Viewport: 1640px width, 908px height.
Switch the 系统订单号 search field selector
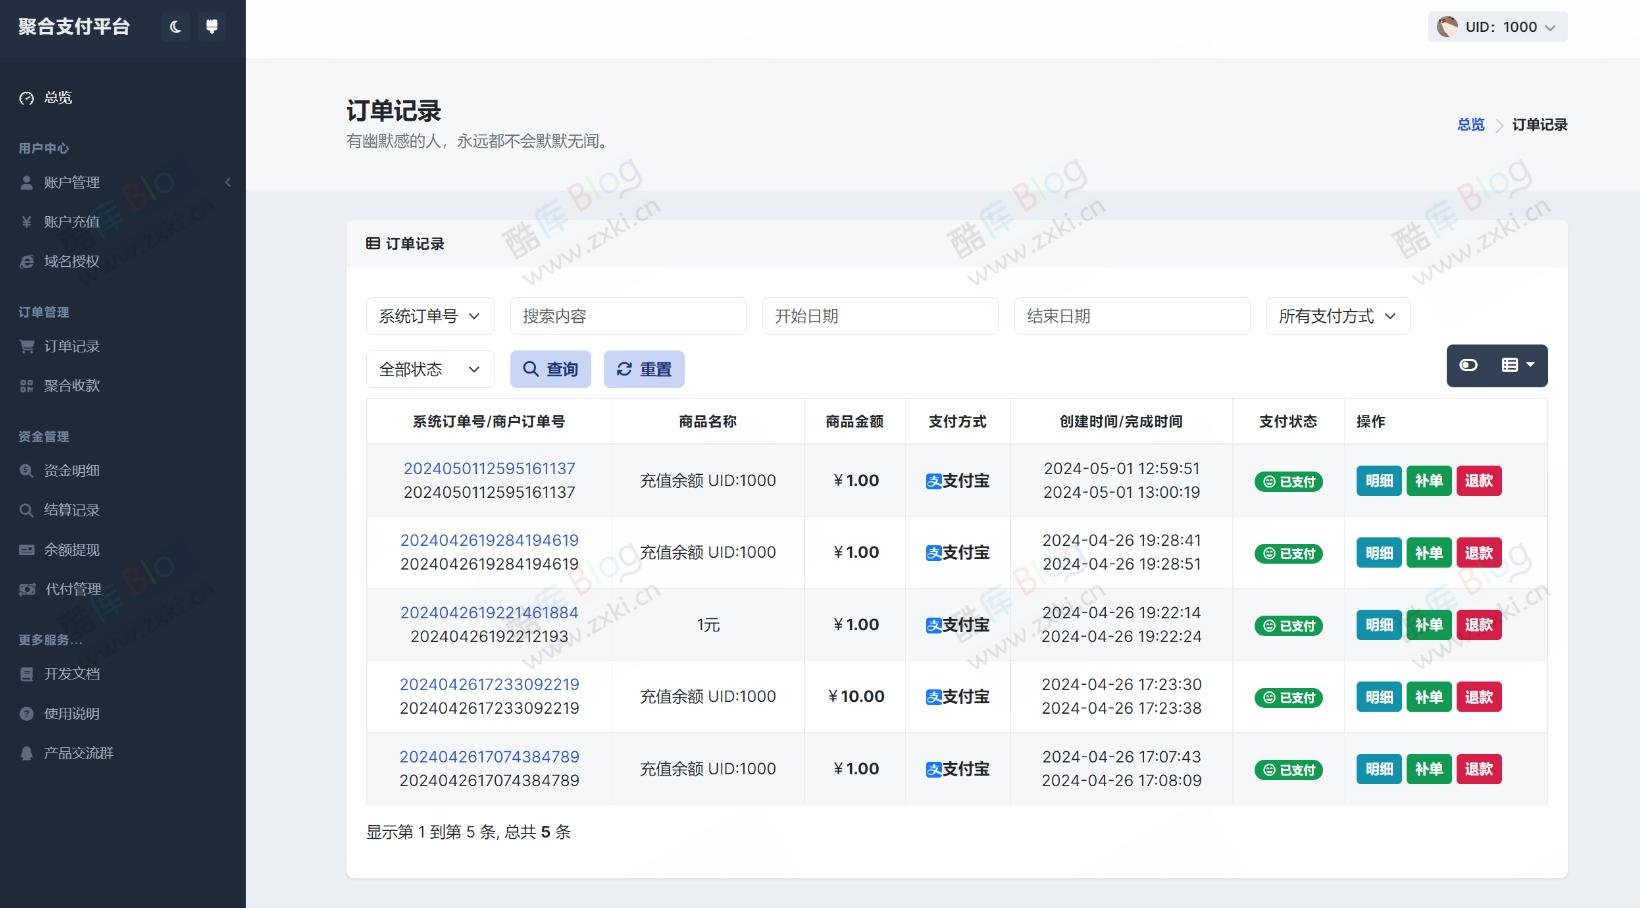pos(429,315)
